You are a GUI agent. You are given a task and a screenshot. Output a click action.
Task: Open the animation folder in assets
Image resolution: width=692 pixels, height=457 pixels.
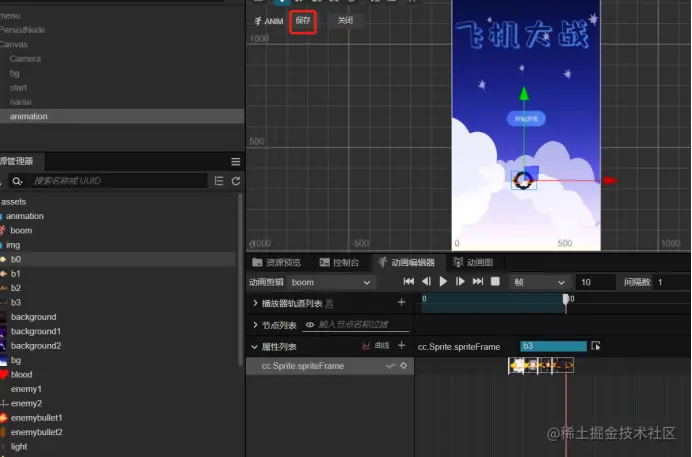25,216
